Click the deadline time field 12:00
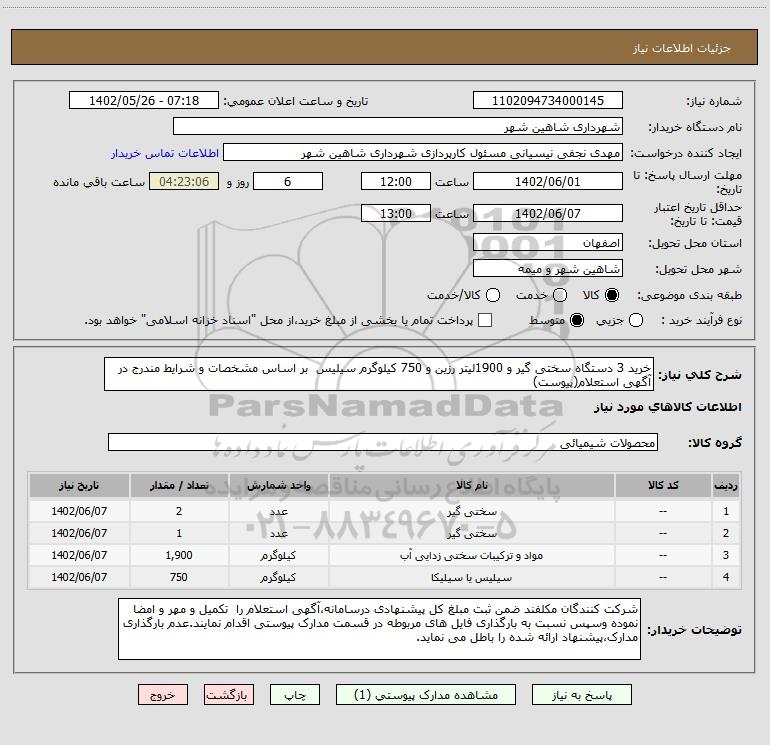 tap(396, 181)
